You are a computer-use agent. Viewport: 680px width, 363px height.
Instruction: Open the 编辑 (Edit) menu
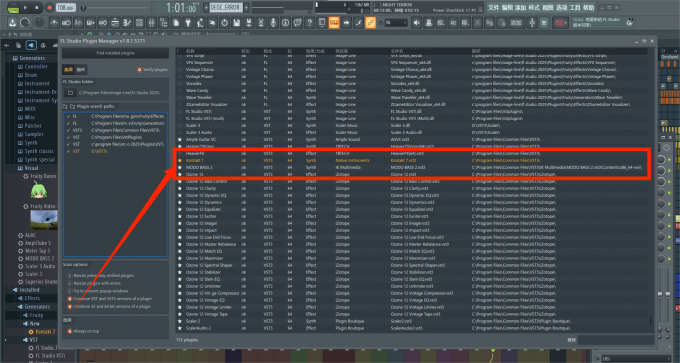coord(507,7)
